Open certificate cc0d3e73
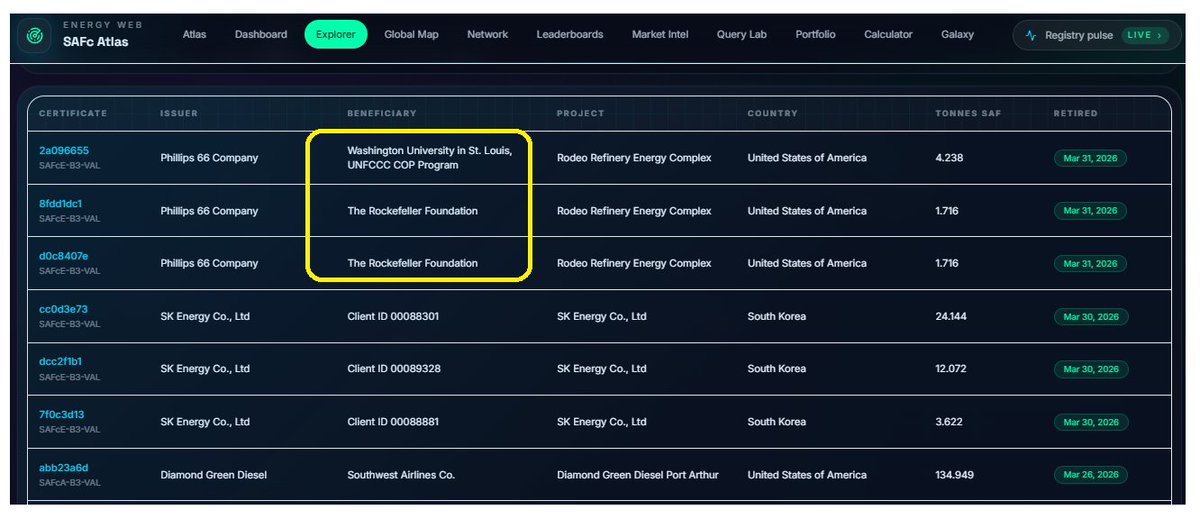Image resolution: width=1200 pixels, height=519 pixels. tap(63, 309)
